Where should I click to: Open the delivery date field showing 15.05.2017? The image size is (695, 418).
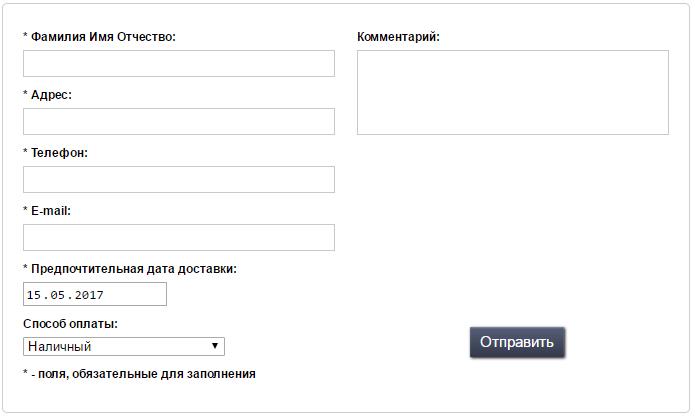[x=95, y=294]
